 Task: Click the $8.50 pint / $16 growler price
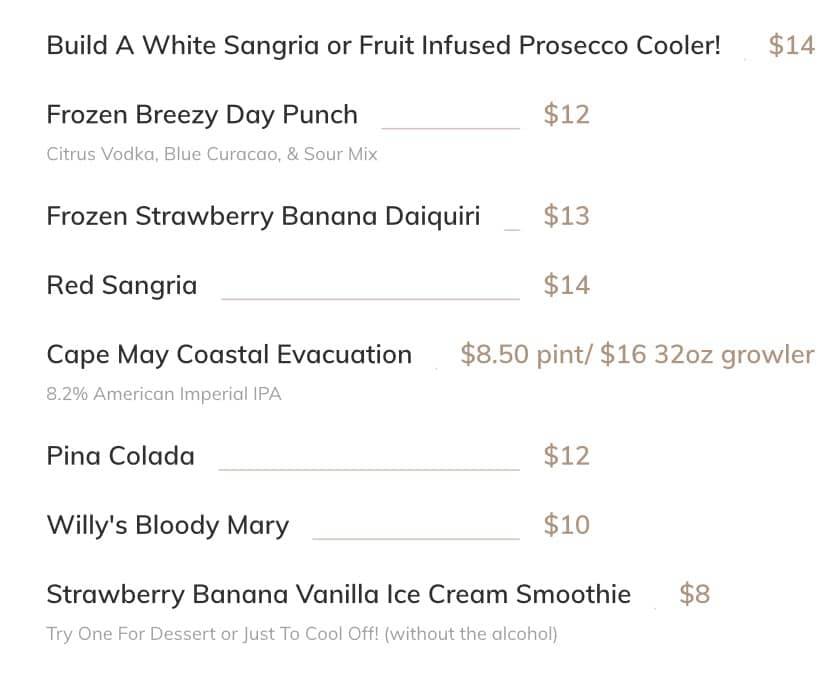pos(637,355)
